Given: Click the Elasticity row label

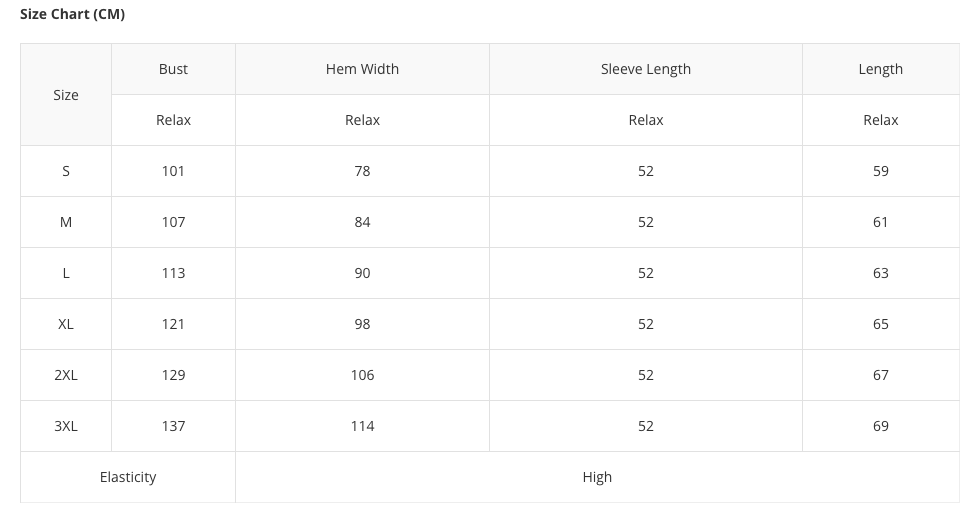Looking at the screenshot, I should click(128, 477).
